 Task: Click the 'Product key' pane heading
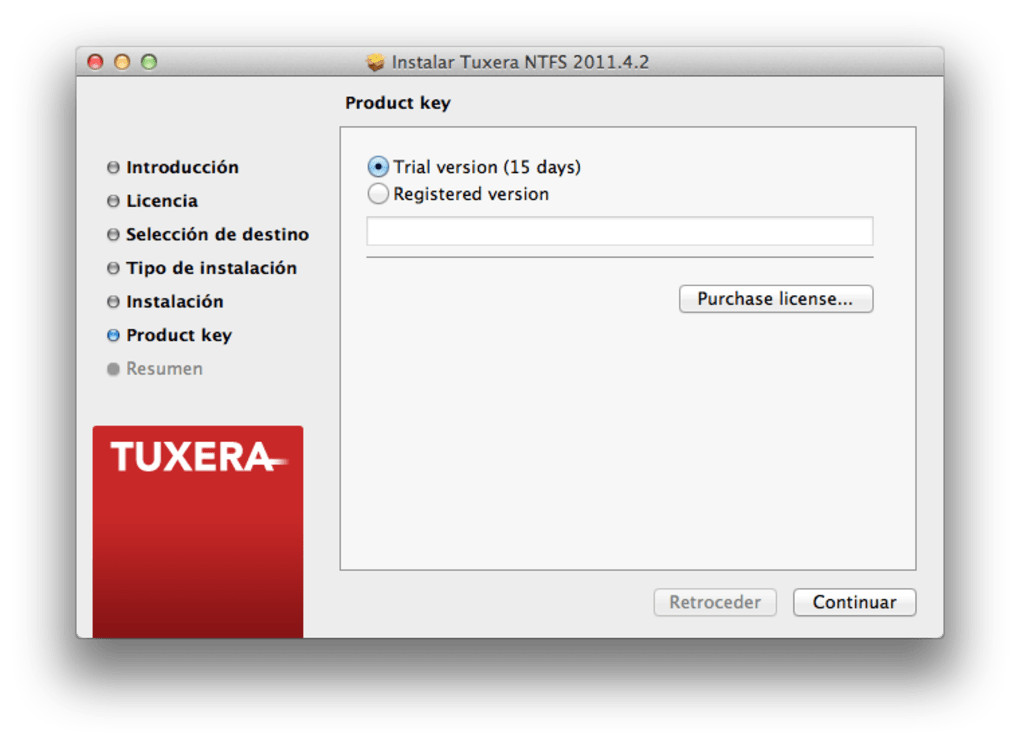coord(397,103)
